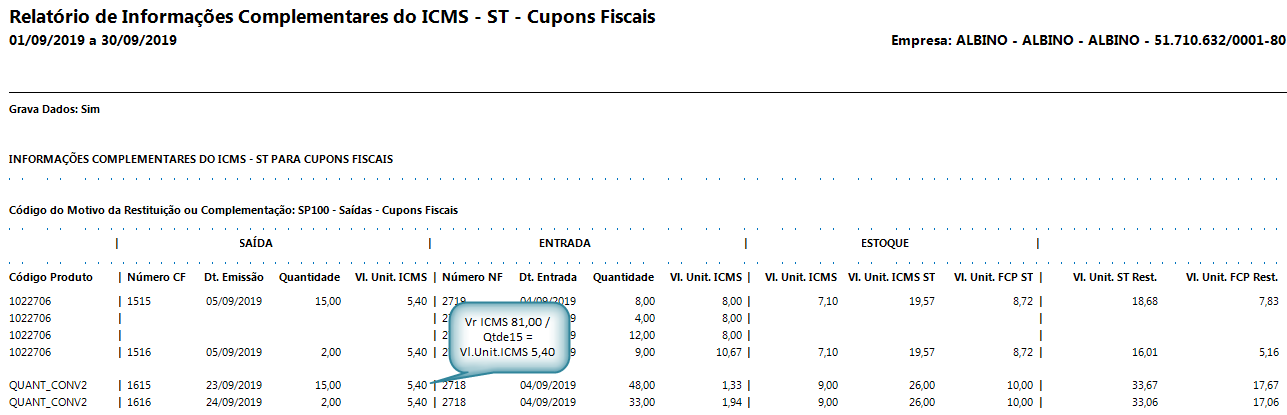Click the report title heading
This screenshot has height=415, width=1287.
point(332,18)
